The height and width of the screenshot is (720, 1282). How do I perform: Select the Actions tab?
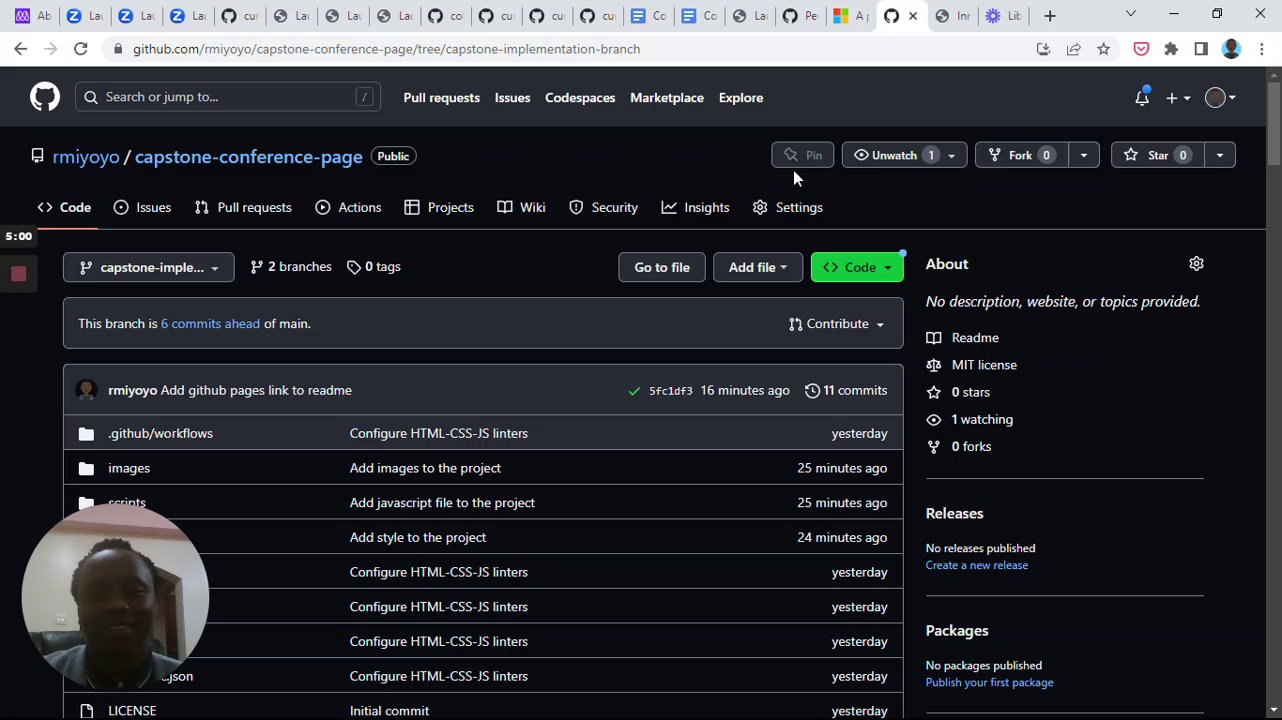(349, 207)
